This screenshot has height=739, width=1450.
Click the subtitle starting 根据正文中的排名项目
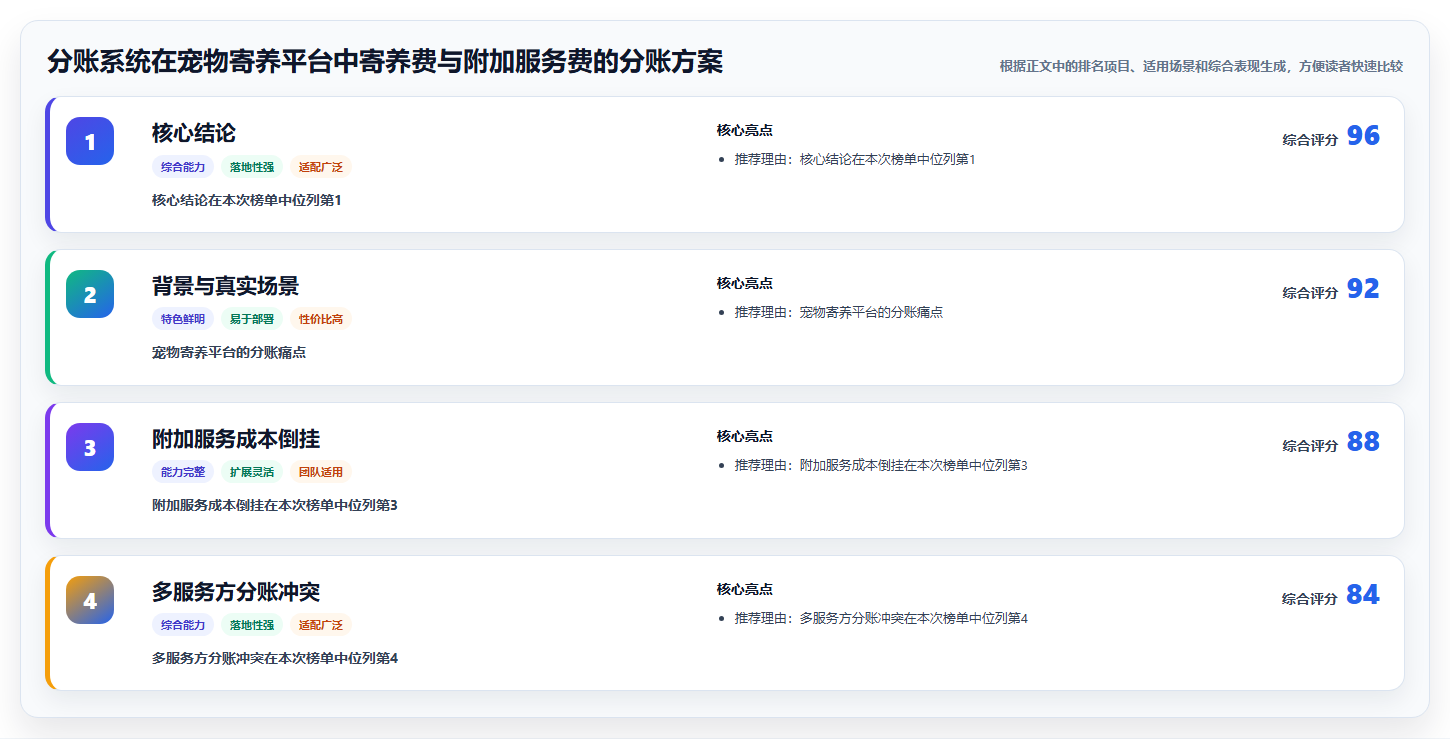click(x=1201, y=66)
